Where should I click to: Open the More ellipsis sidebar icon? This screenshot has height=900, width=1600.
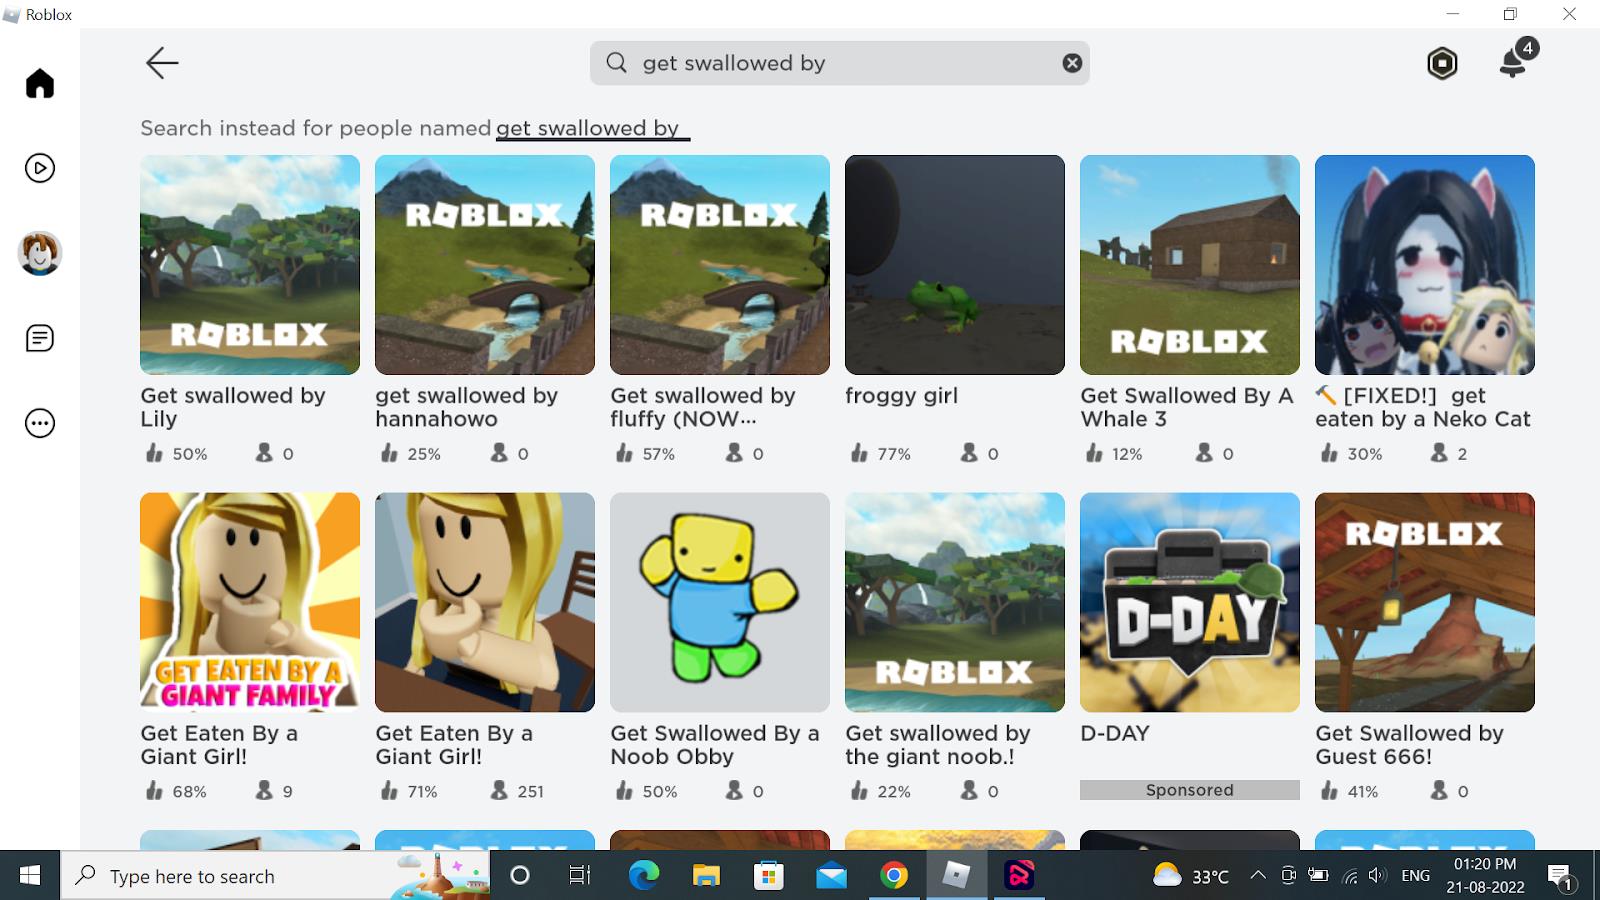[40, 423]
